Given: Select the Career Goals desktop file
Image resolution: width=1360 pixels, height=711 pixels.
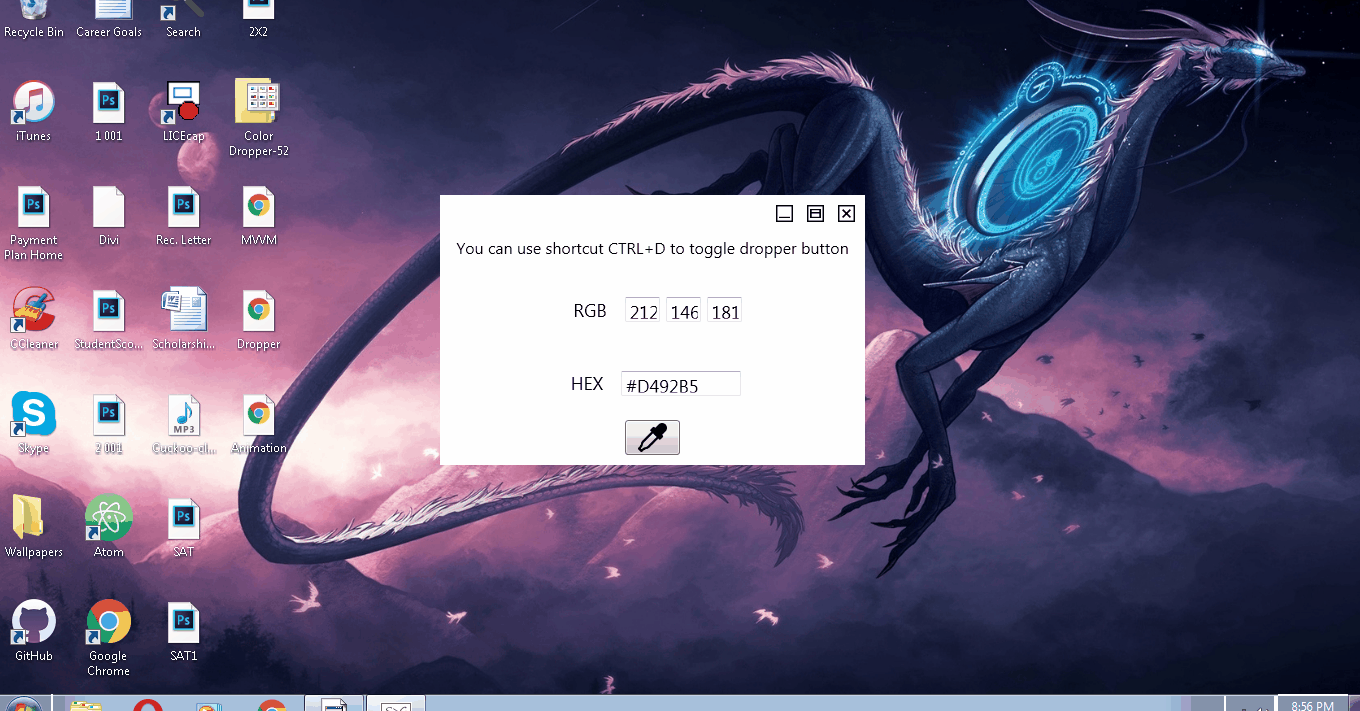Looking at the screenshot, I should pos(109,20).
